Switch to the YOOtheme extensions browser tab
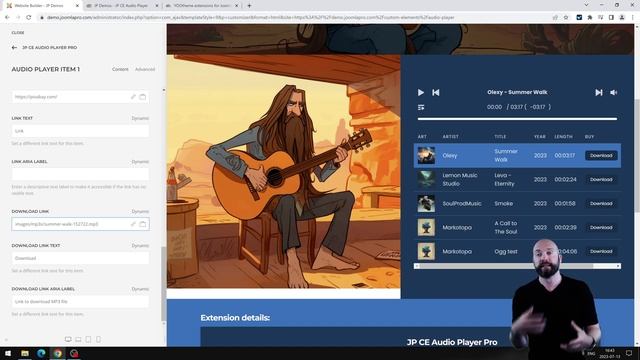 pos(202,6)
